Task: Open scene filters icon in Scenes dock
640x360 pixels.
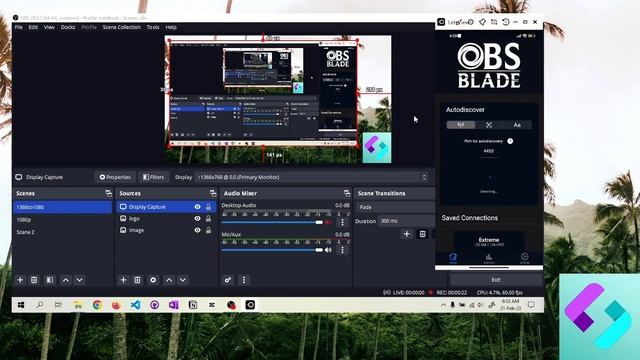Action: (x=49, y=280)
